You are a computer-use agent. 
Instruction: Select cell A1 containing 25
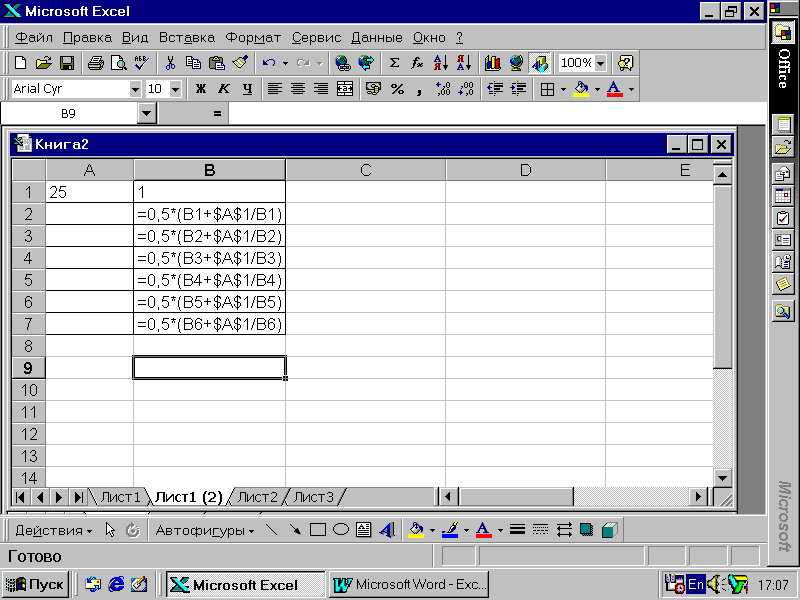coord(89,192)
